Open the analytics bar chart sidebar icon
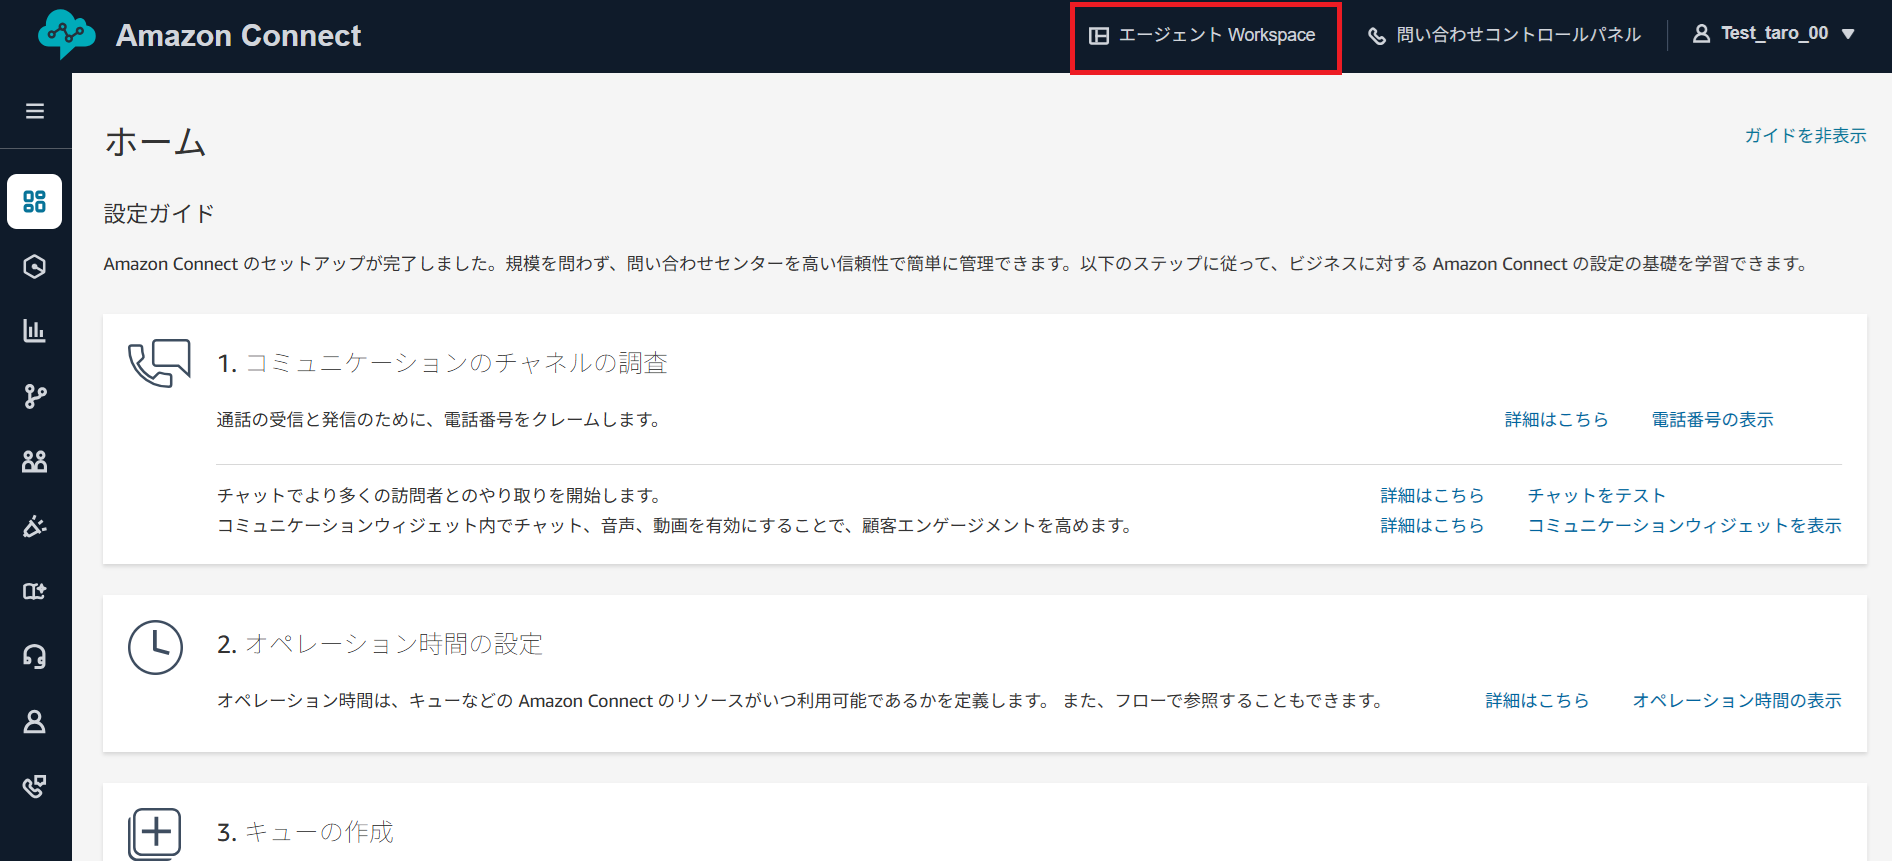Screen dimensions: 1892x861 [35, 331]
